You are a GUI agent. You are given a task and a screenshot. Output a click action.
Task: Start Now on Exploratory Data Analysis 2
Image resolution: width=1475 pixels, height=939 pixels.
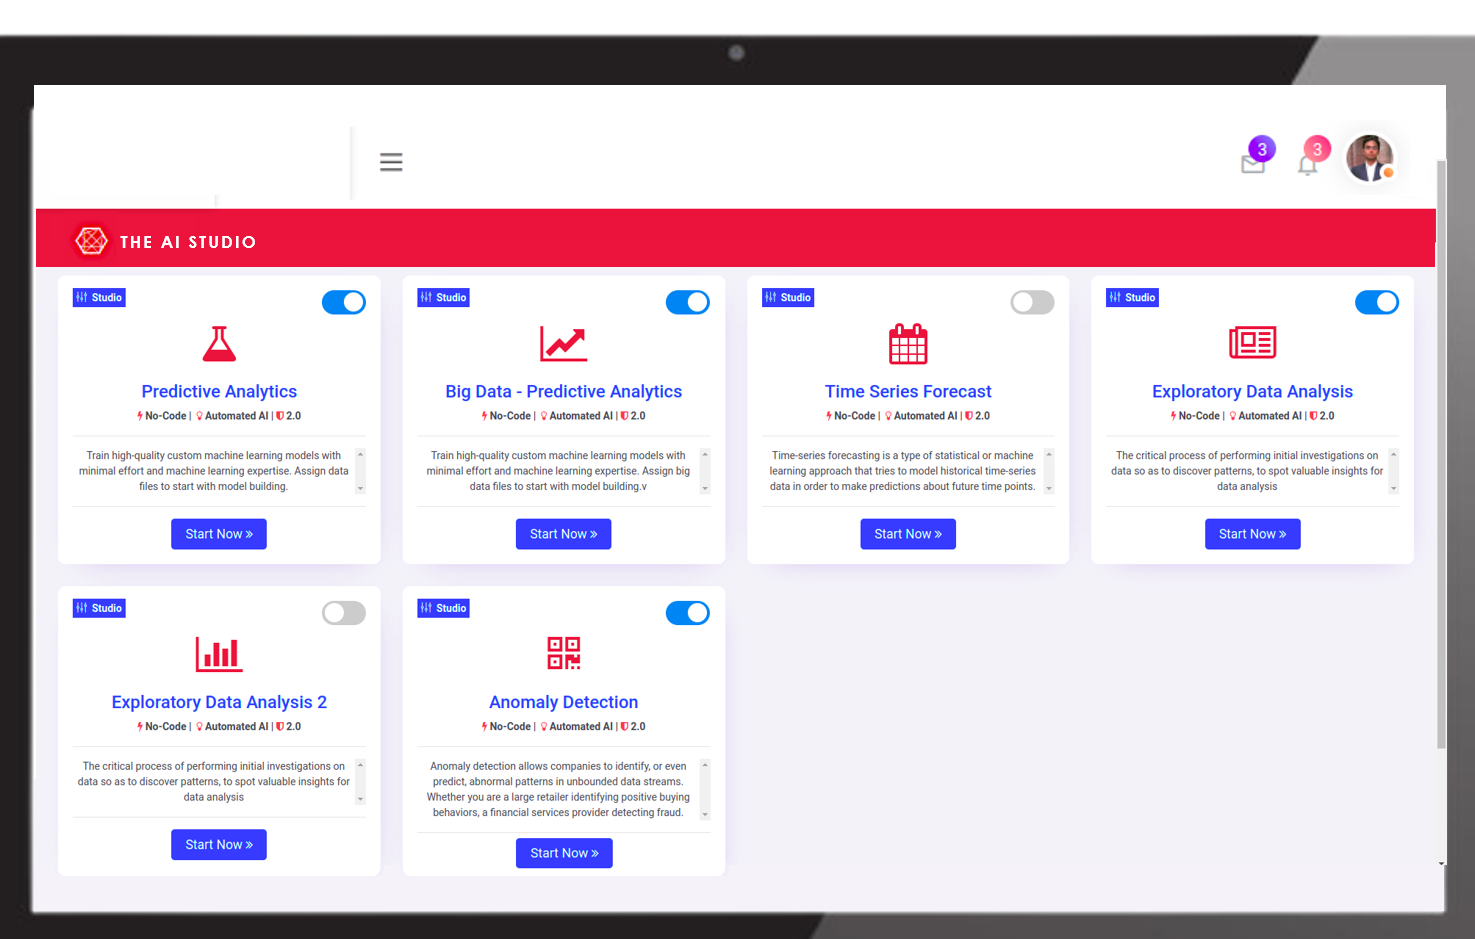pyautogui.click(x=219, y=845)
